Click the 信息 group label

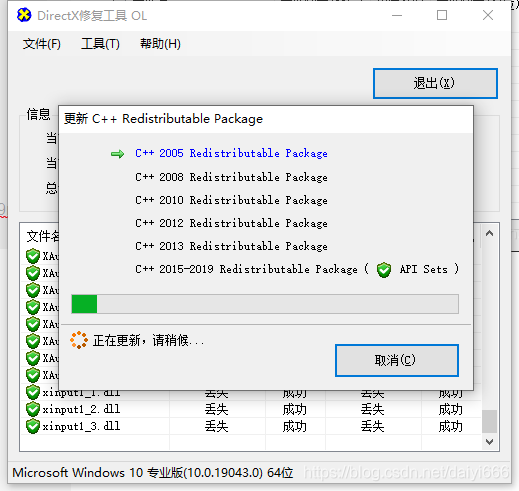[x=38, y=114]
